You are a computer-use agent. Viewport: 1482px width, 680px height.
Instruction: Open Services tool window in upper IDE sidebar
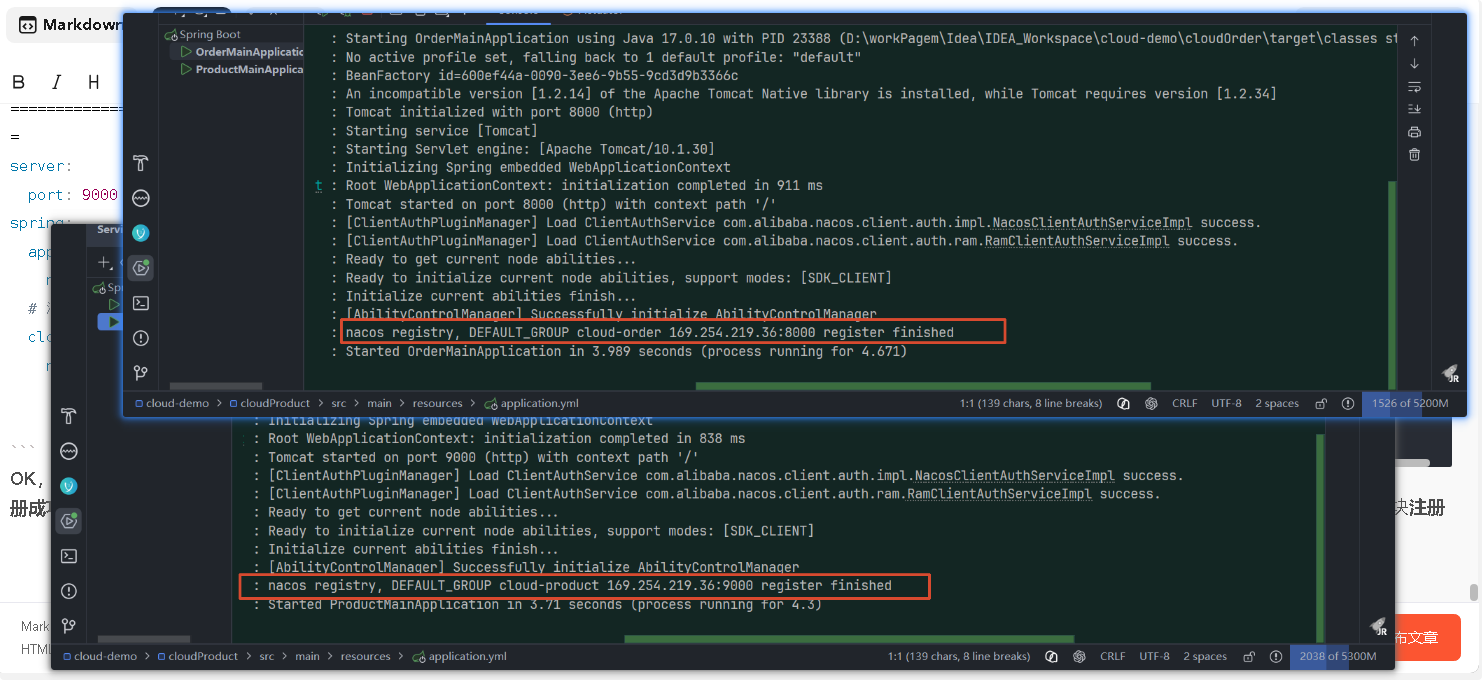(140, 267)
